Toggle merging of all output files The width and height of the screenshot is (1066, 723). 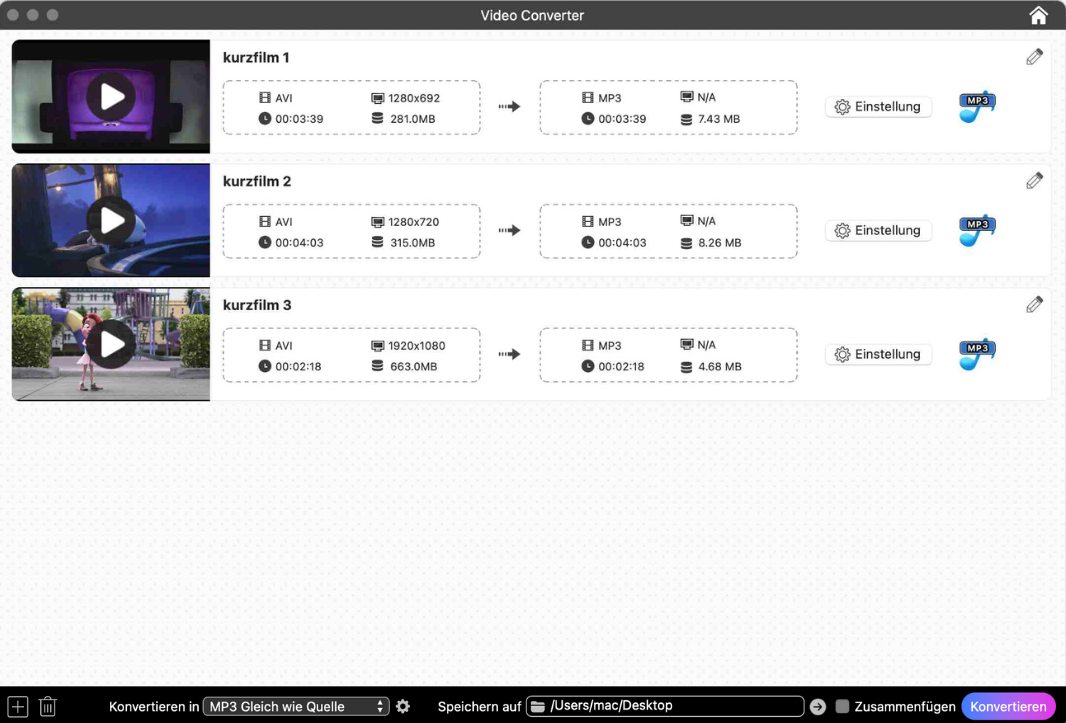click(843, 705)
